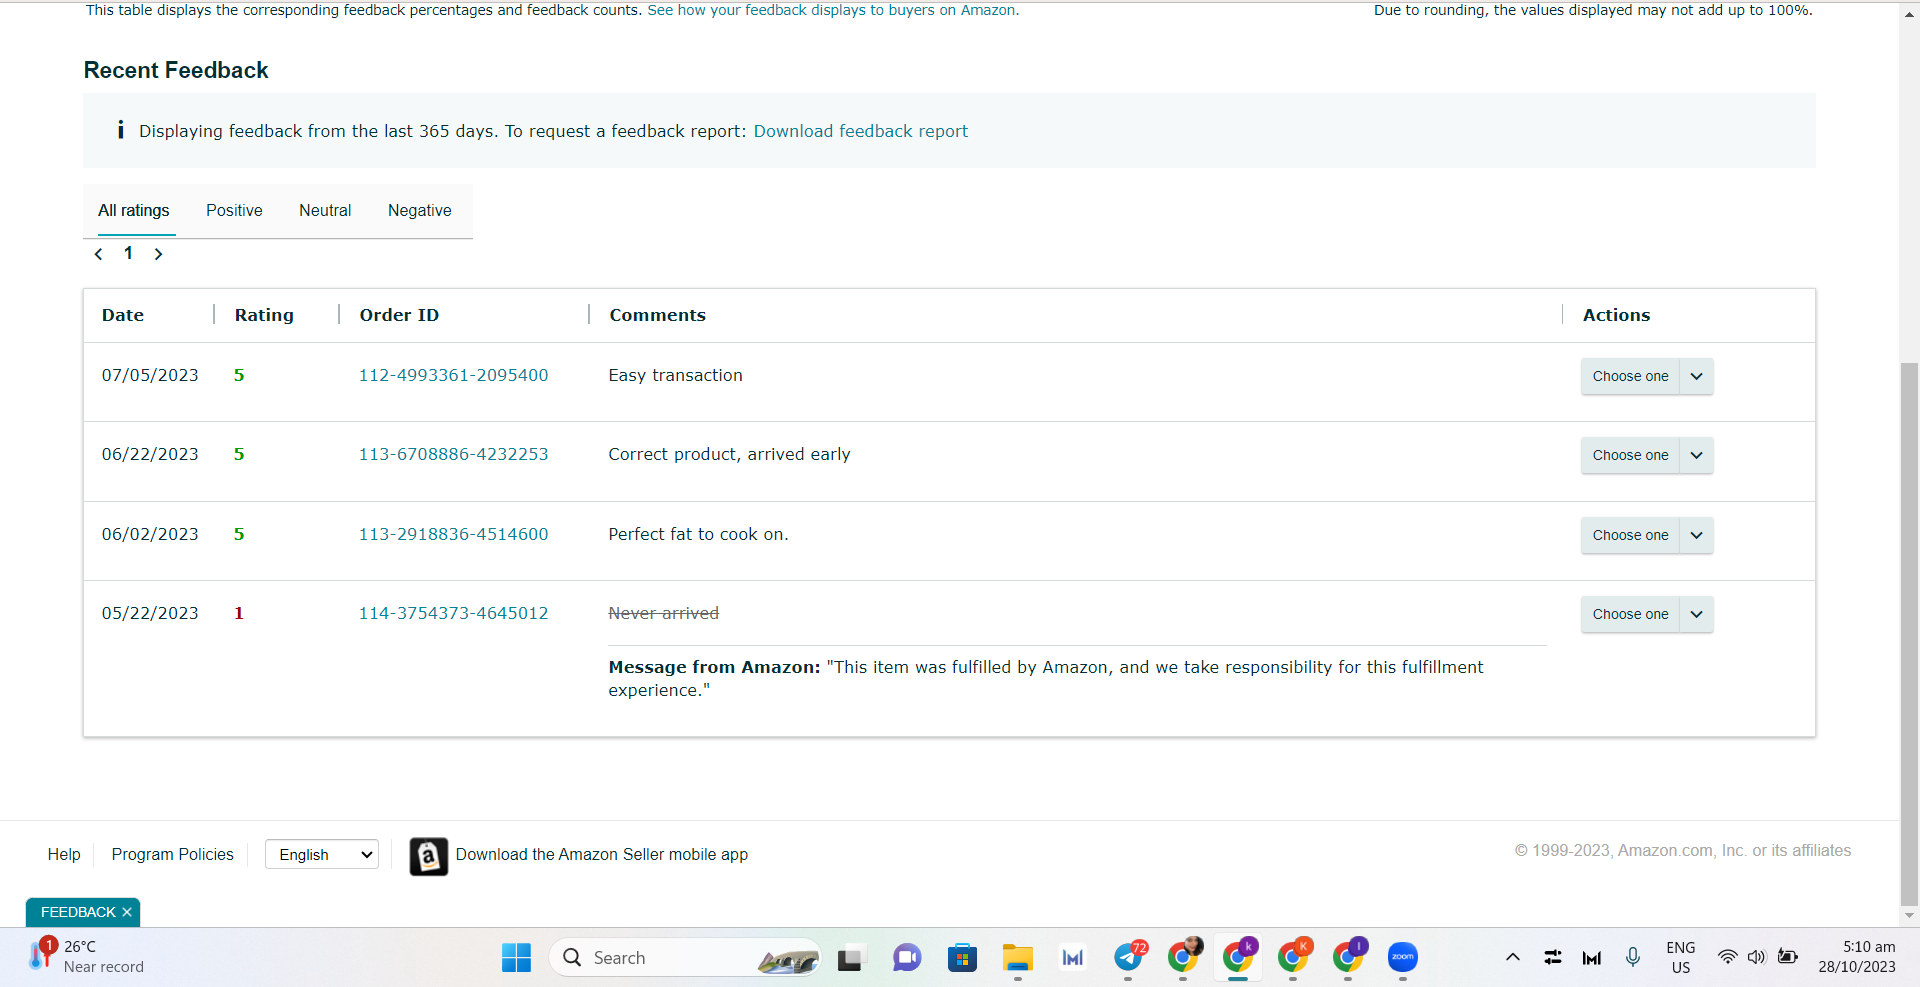Open Task View on the taskbar
The height and width of the screenshot is (987, 1920).
850,958
